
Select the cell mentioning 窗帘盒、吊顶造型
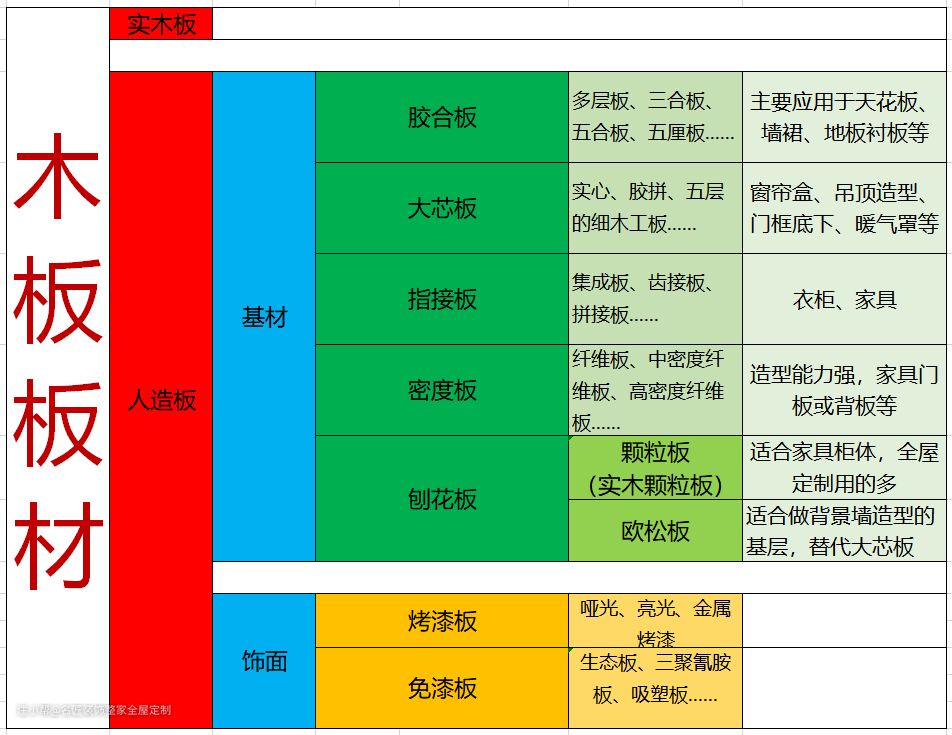pyautogui.click(x=844, y=208)
